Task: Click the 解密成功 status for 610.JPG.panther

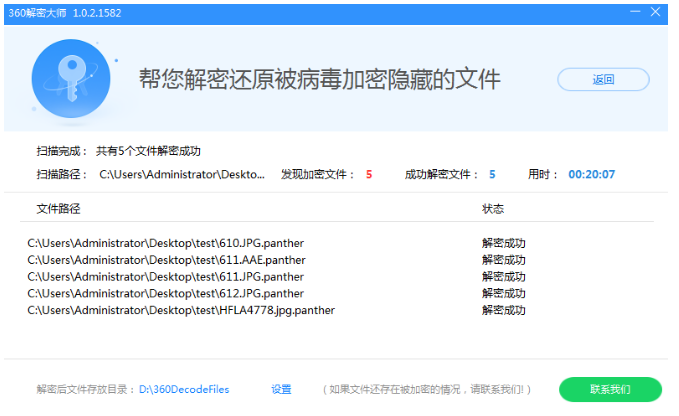Action: click(504, 243)
